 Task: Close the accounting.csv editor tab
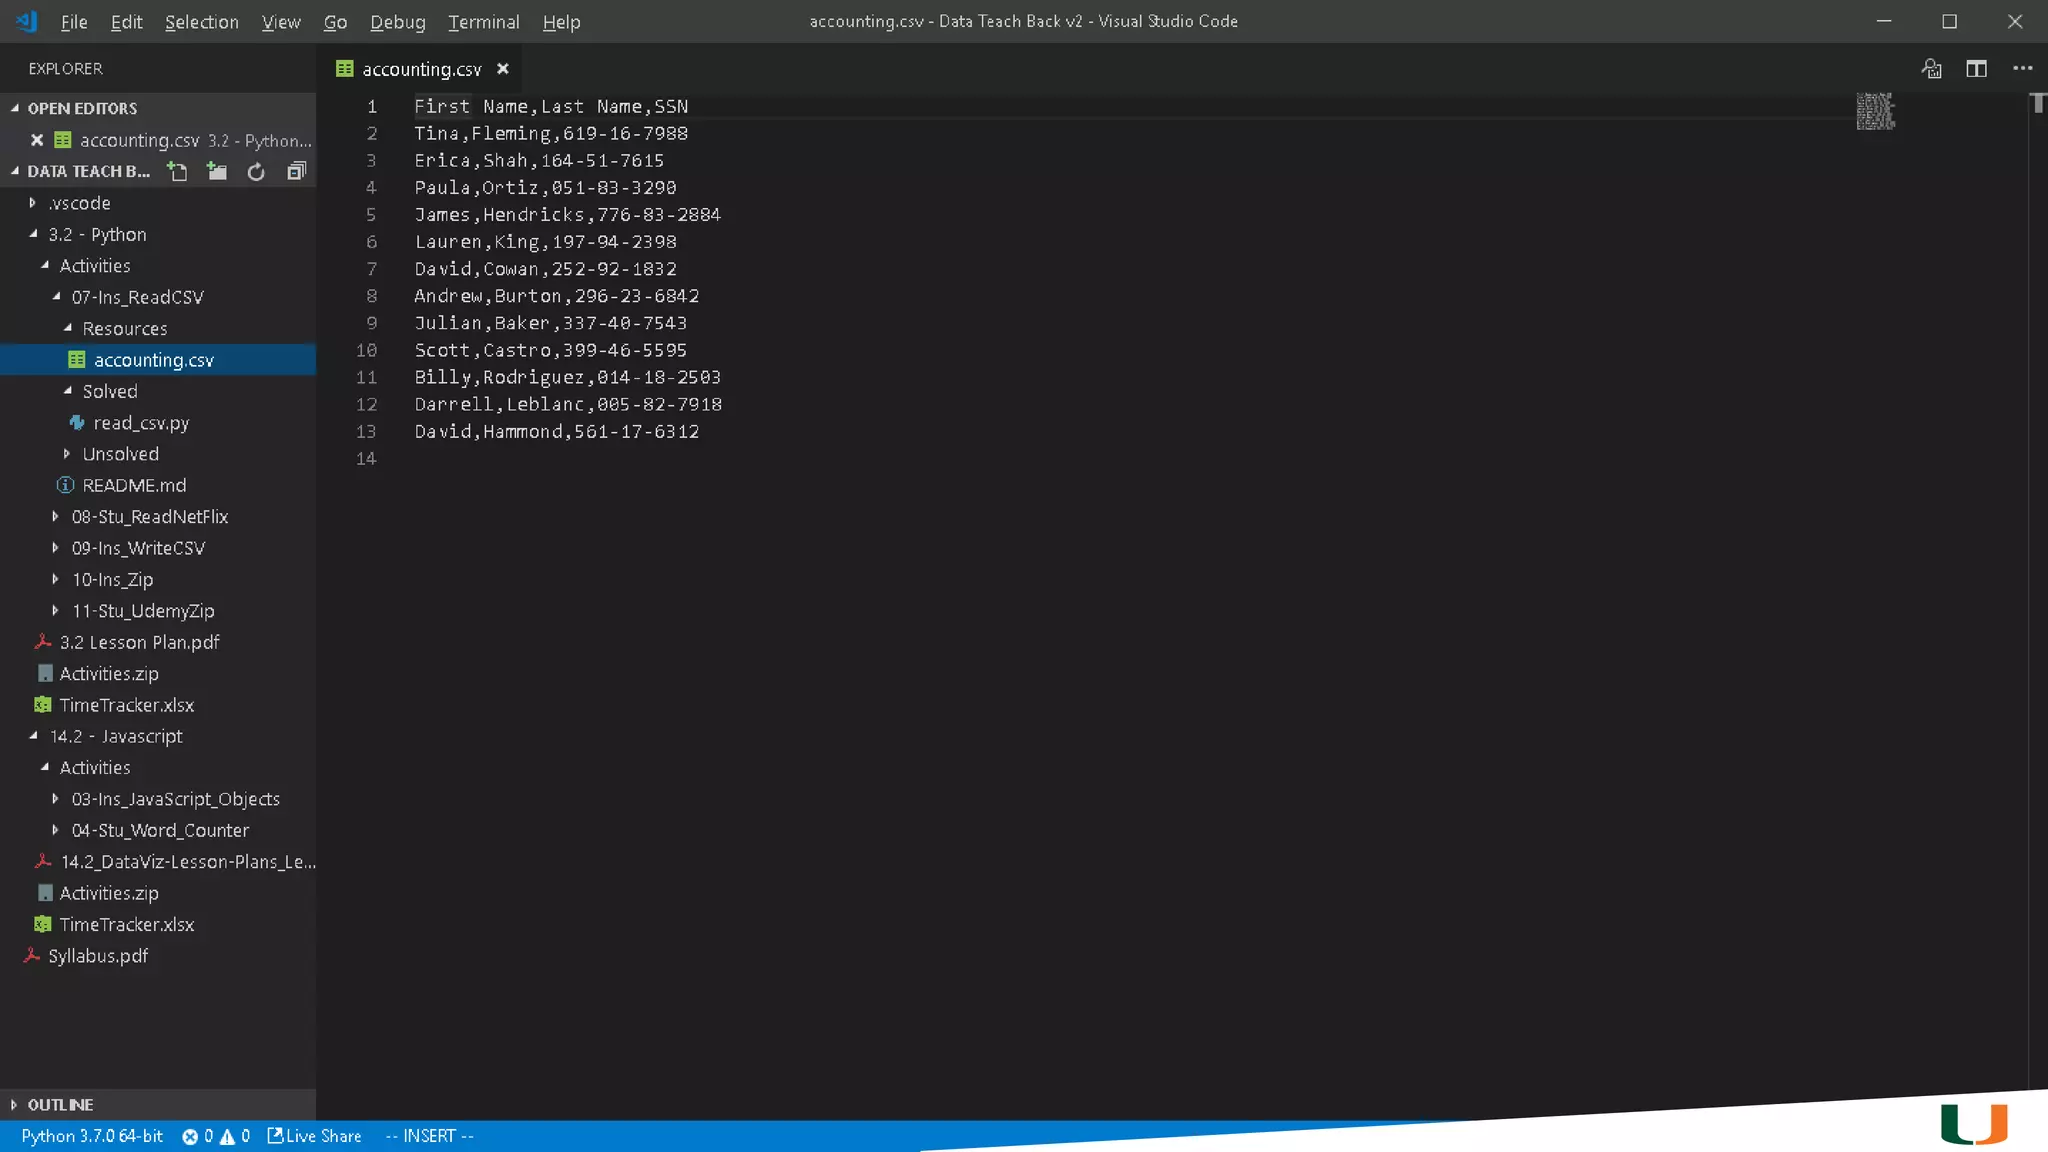click(503, 69)
